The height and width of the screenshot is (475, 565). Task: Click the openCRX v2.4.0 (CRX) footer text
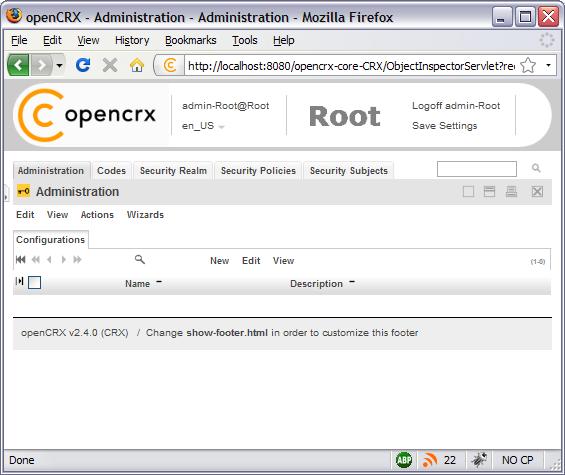point(75,333)
